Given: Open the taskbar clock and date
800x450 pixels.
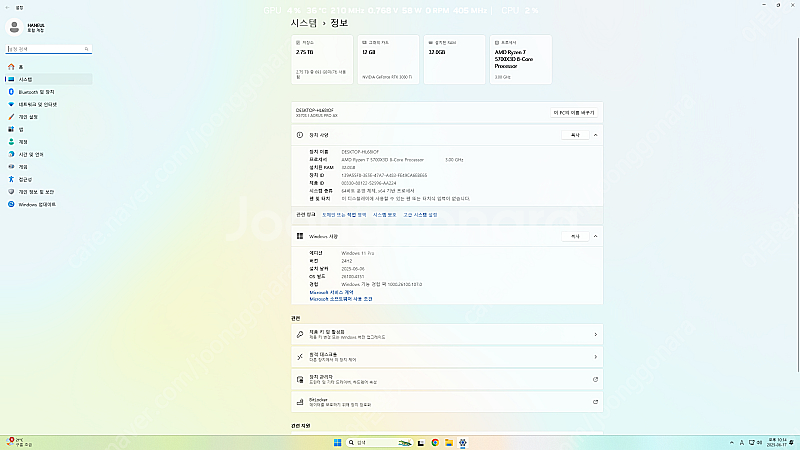Looking at the screenshot, I should (x=777, y=442).
